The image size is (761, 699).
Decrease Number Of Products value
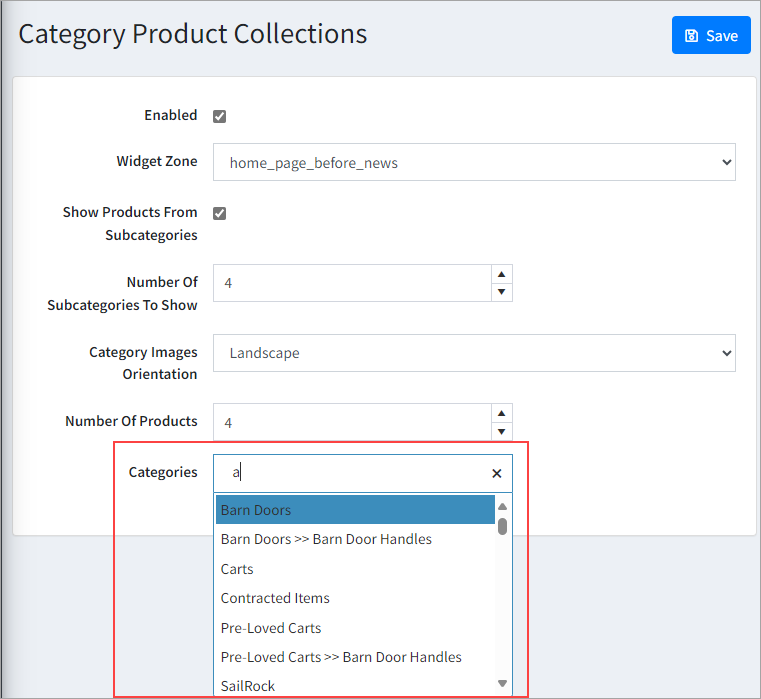pos(502,431)
